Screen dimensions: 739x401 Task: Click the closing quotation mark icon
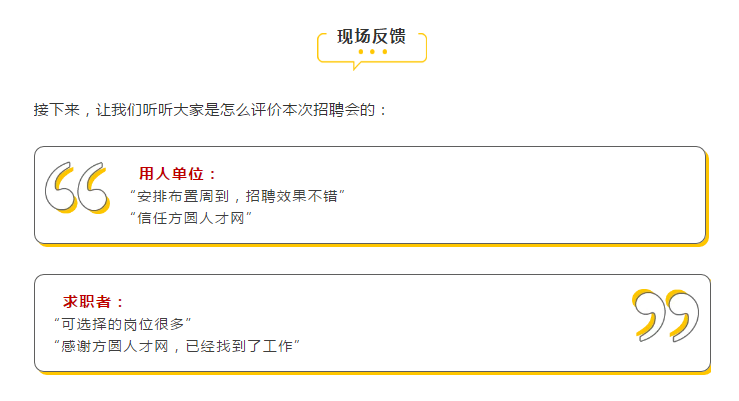tap(665, 315)
